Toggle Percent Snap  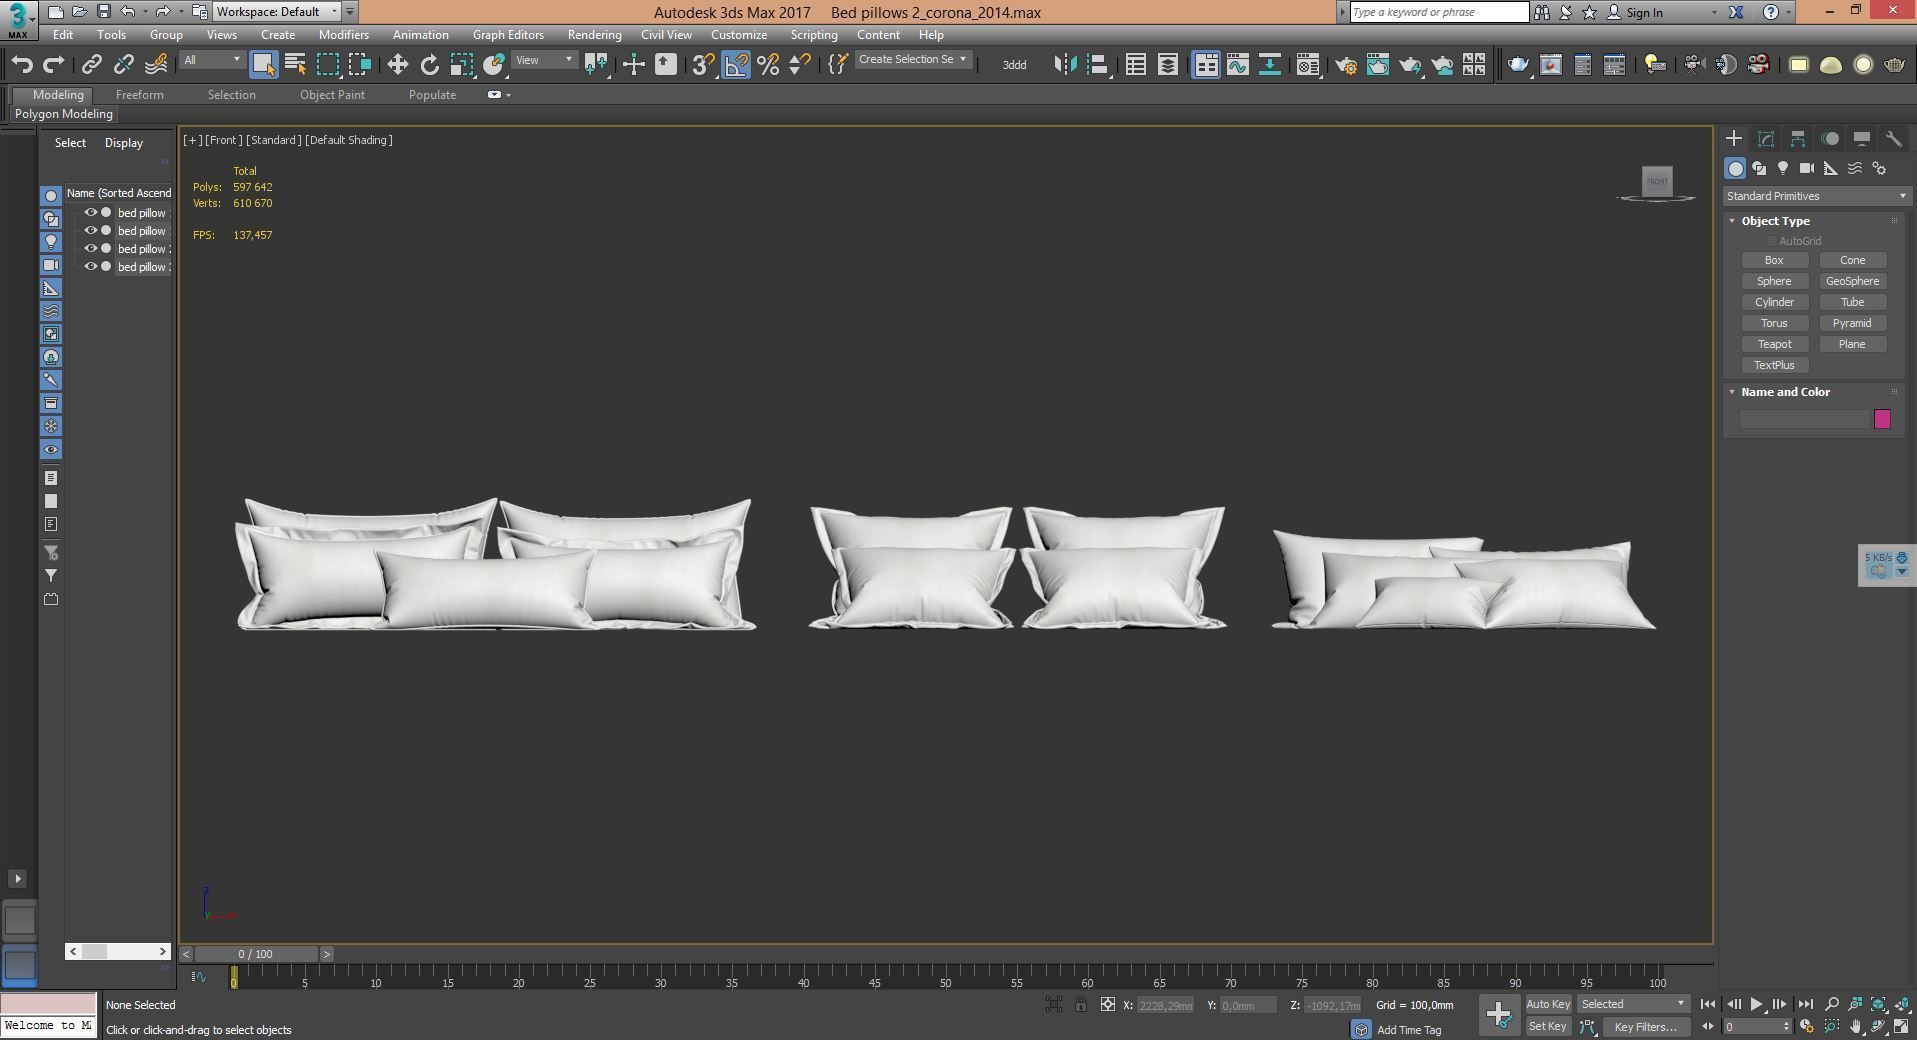[x=768, y=65]
